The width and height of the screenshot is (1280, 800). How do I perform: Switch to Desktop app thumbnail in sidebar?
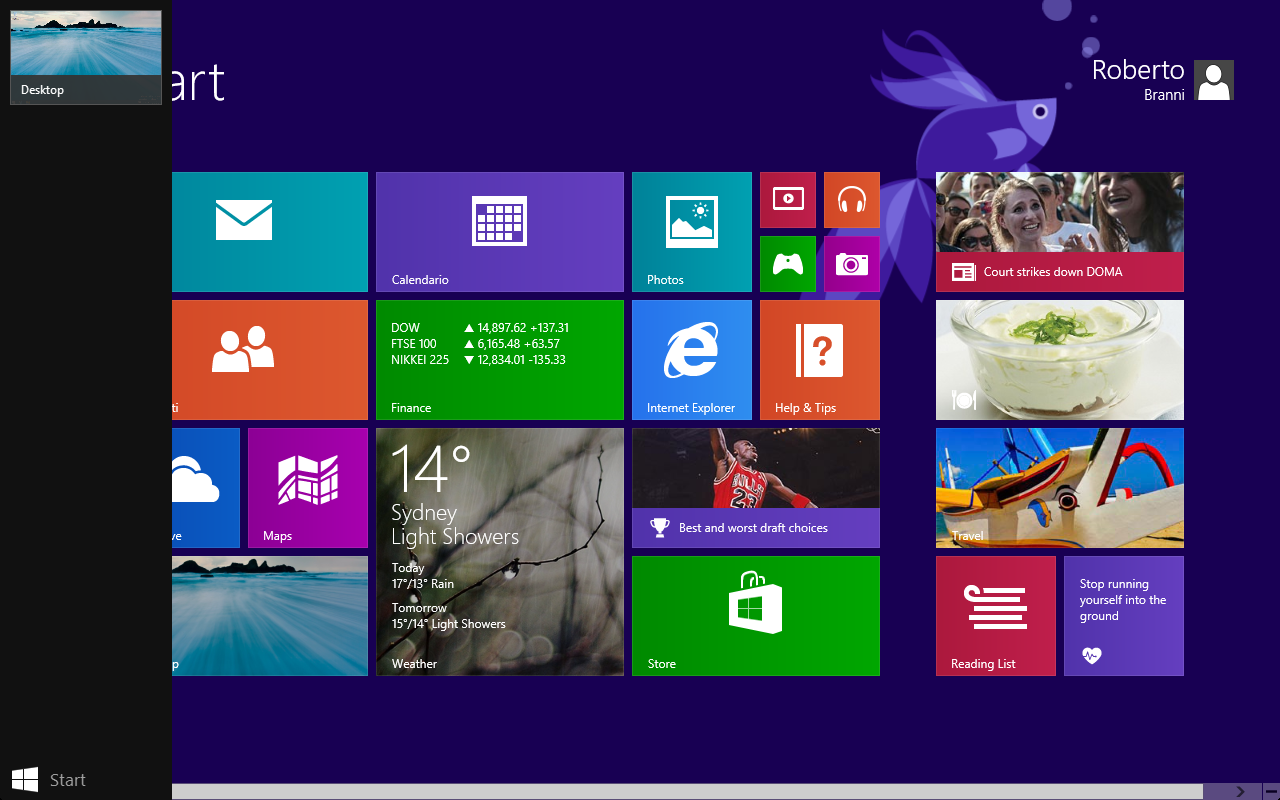point(86,57)
